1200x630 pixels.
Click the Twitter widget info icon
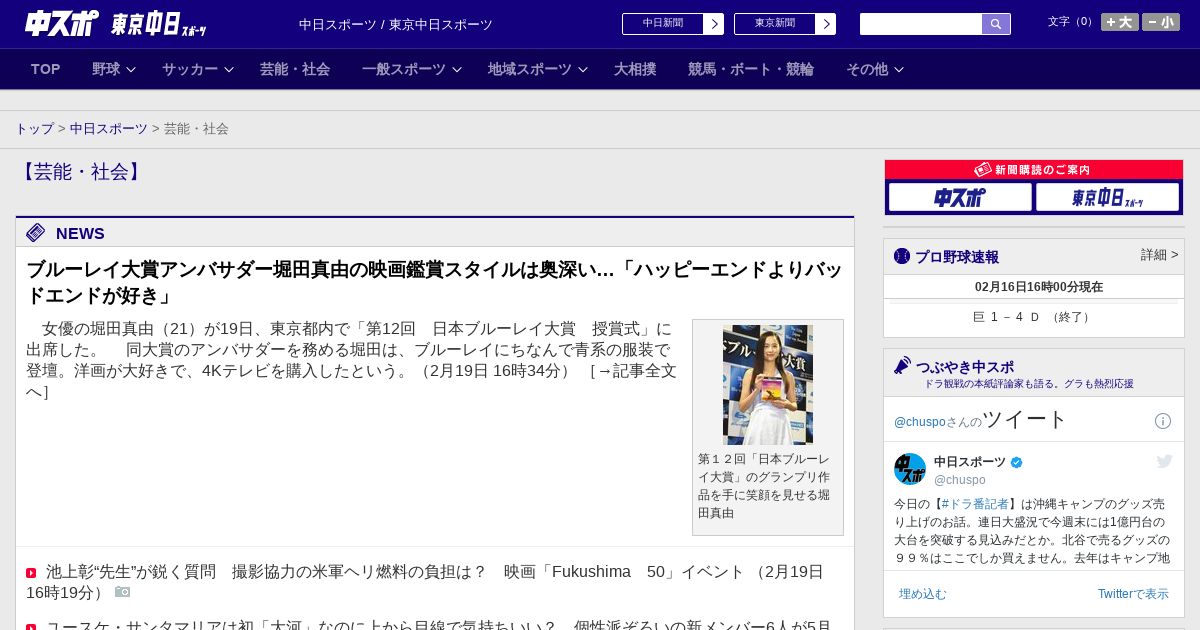(x=1163, y=421)
